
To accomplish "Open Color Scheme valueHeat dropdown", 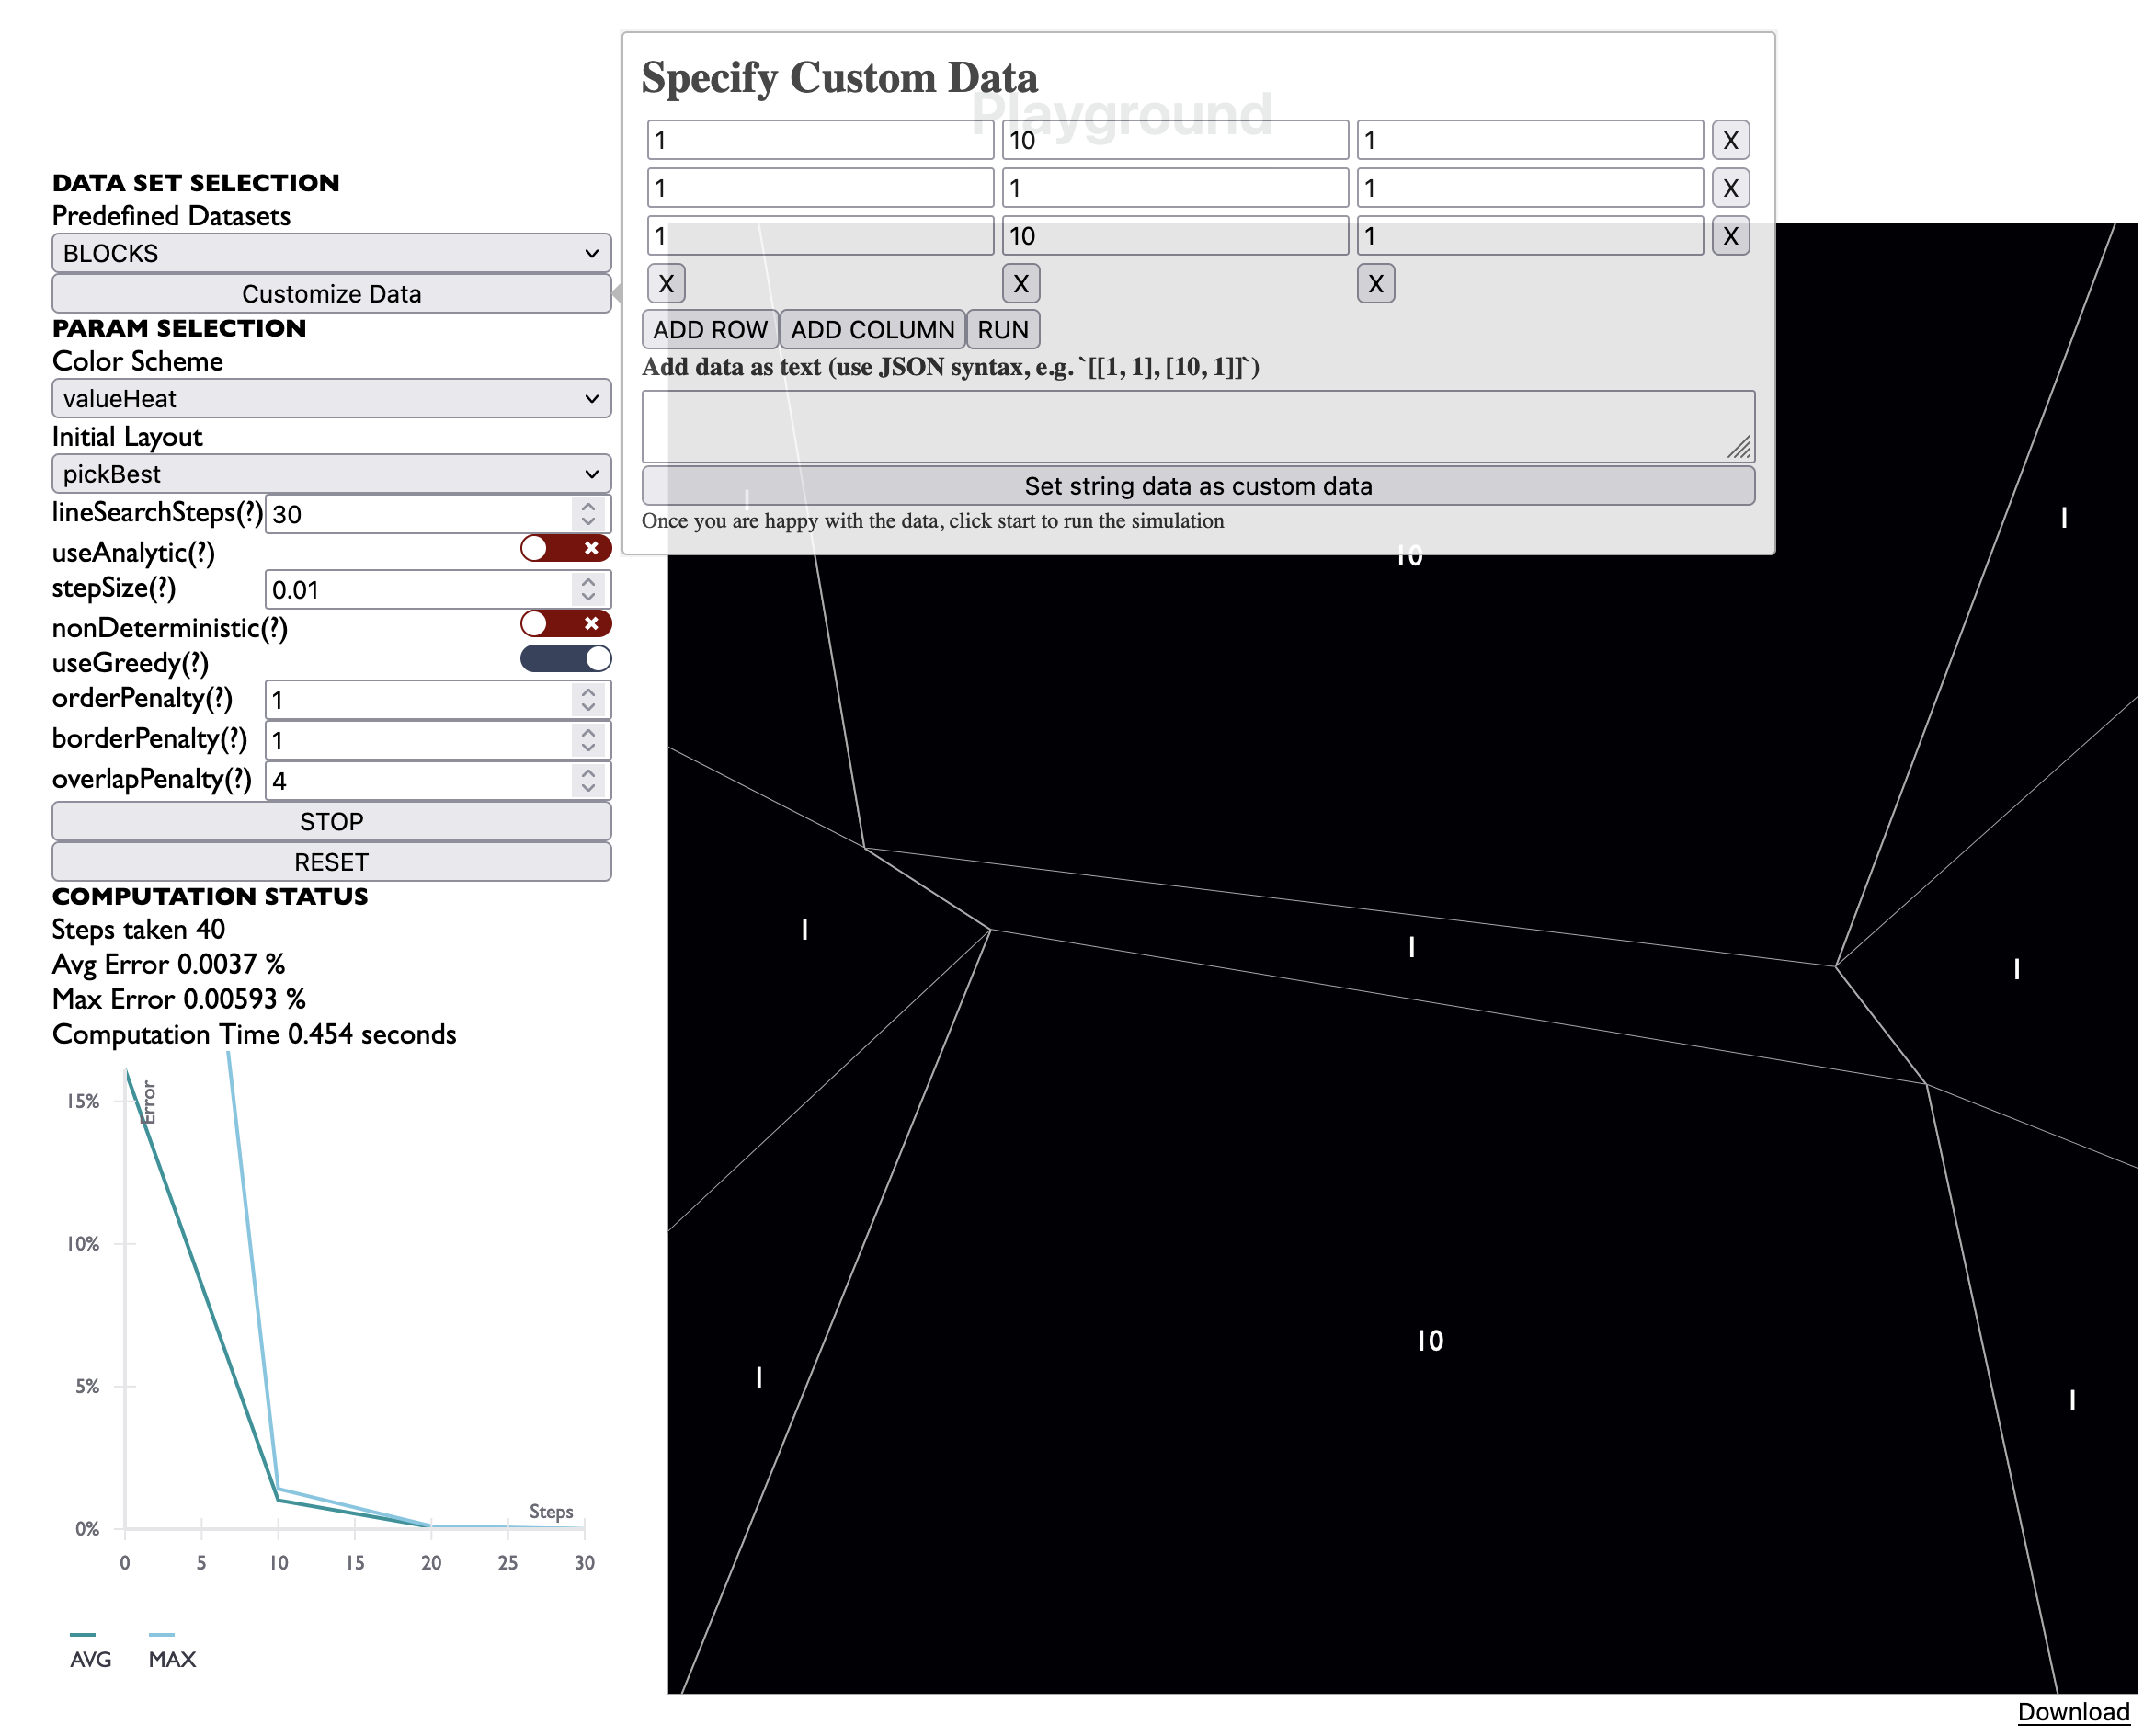I will [x=333, y=401].
